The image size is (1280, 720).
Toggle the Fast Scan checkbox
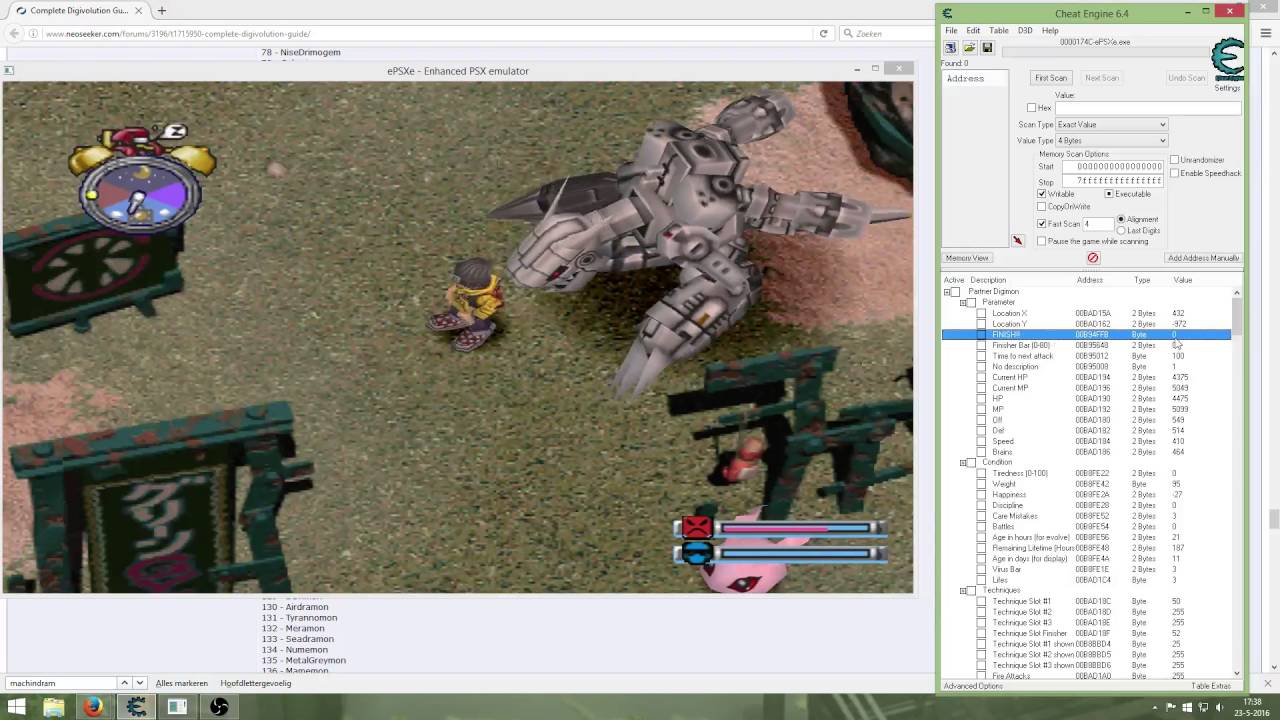[x=1041, y=224]
